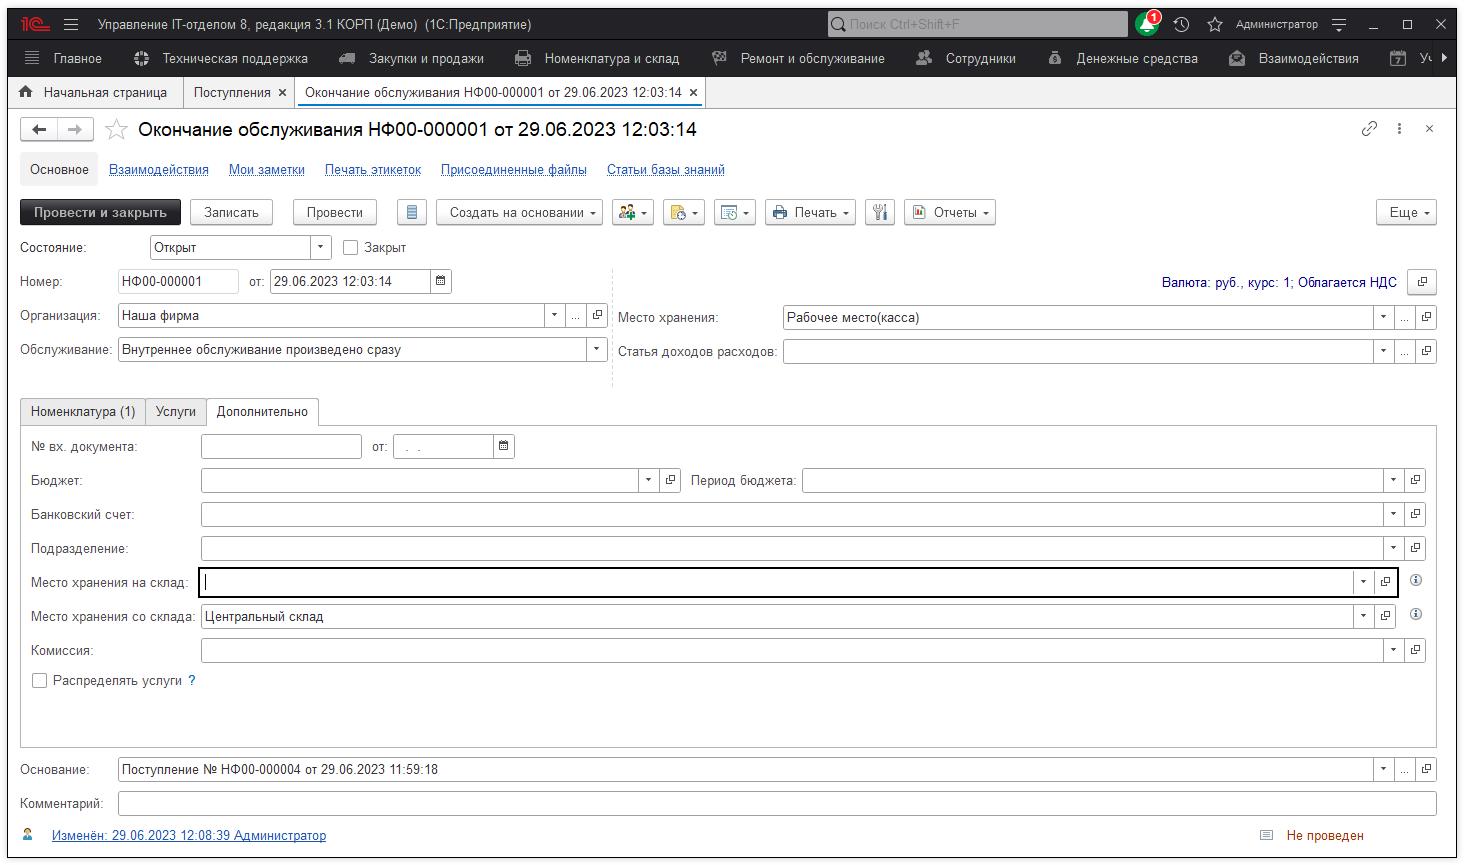Open the Обслуживание dropdown list
The height and width of the screenshot is (865, 1464).
point(597,350)
